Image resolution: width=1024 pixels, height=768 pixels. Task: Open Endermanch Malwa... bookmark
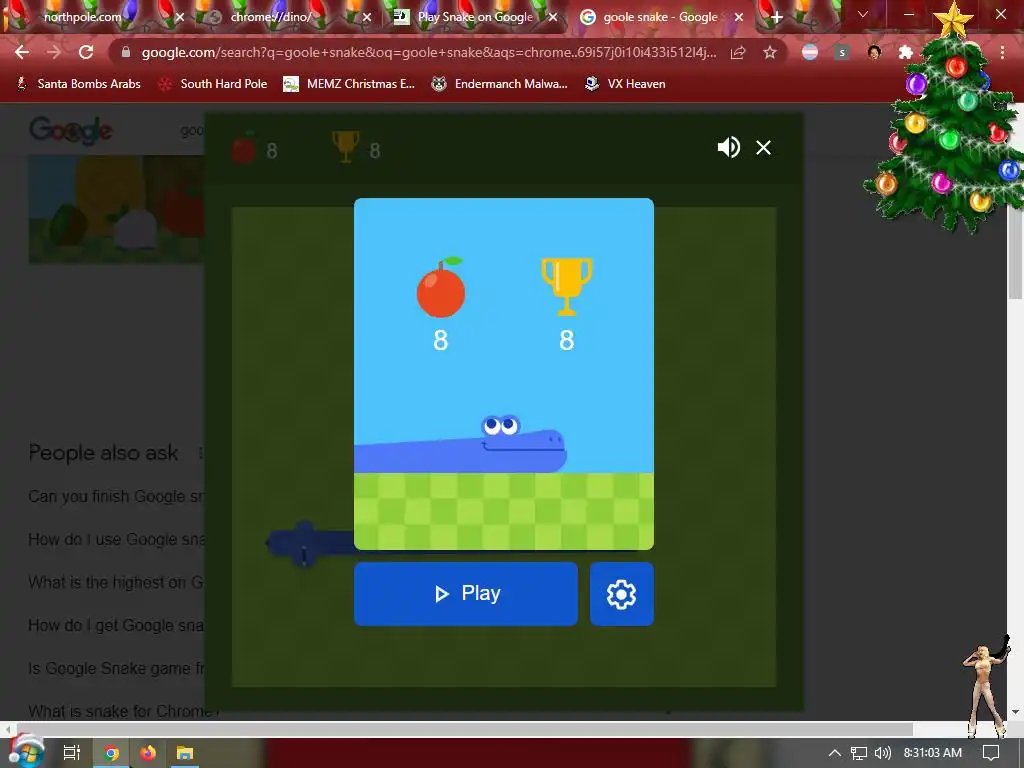(500, 84)
